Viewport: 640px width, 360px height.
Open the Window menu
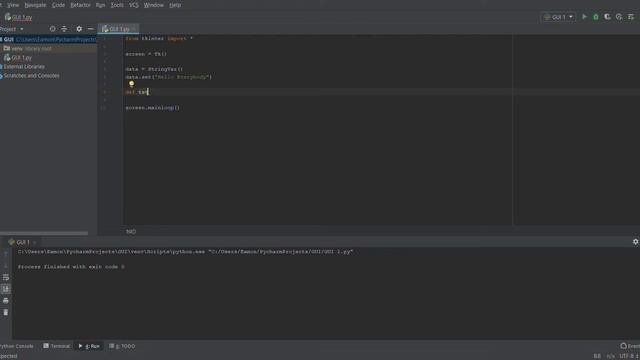point(153,5)
